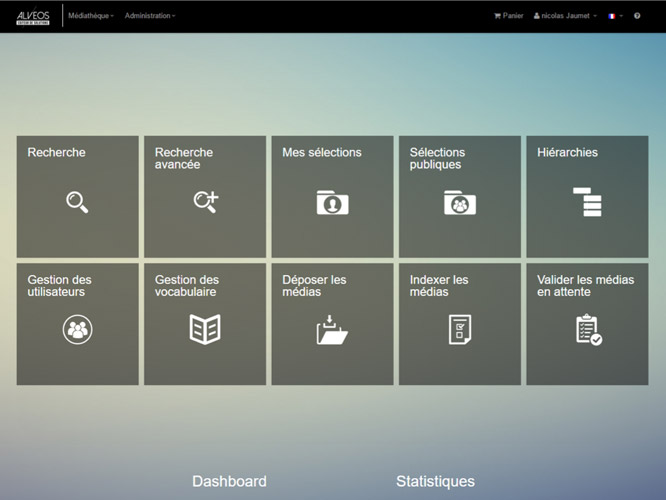Viewport: 666px width, 500px height.
Task: Open the French flag language selector
Action: [615, 16]
